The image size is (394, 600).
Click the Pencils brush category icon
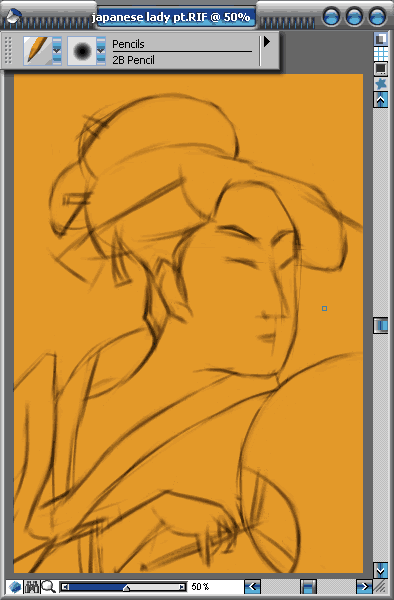(37, 51)
